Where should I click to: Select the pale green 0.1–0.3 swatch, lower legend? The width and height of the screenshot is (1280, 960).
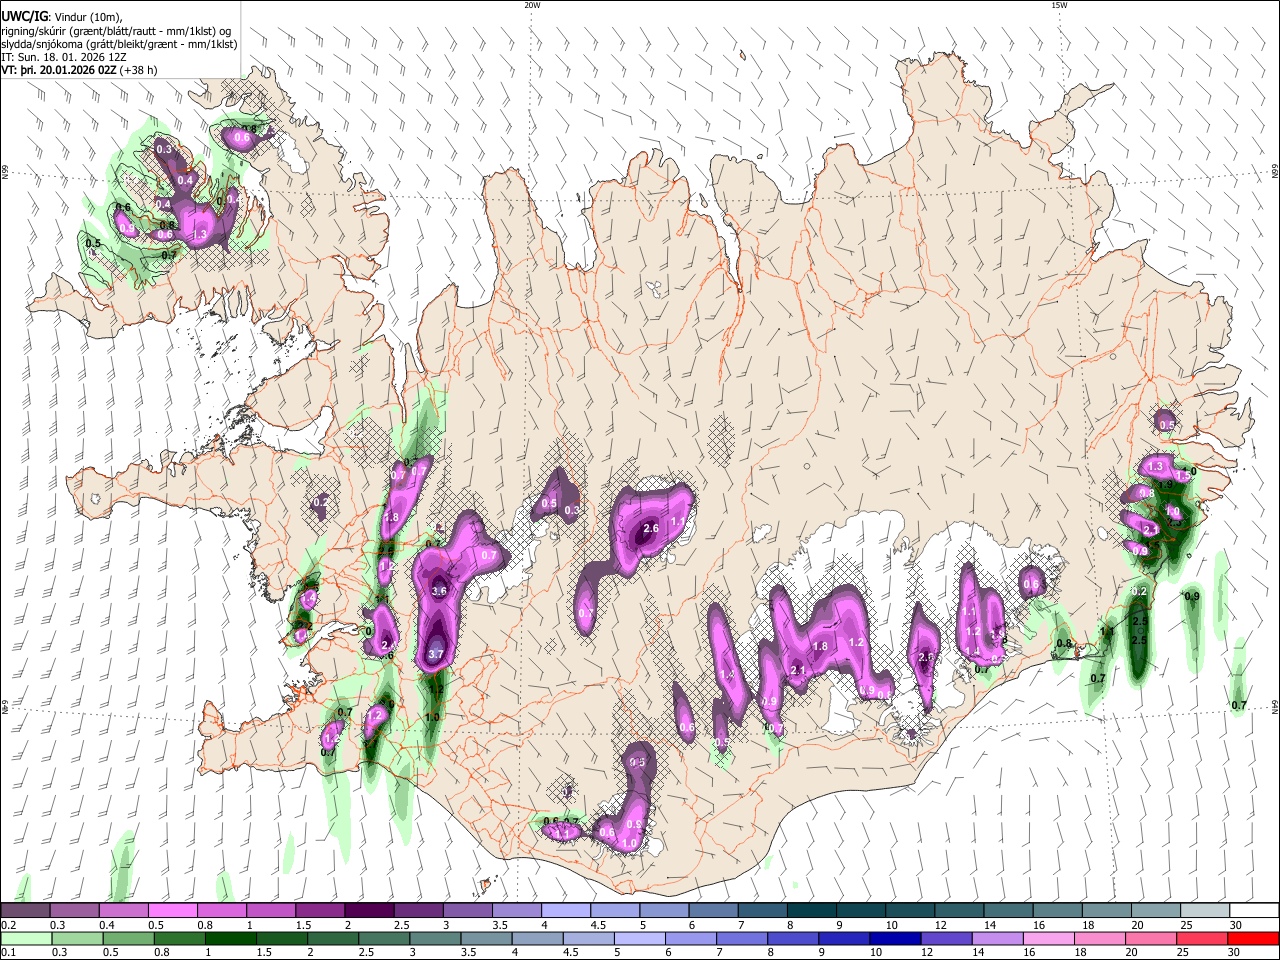(26, 938)
